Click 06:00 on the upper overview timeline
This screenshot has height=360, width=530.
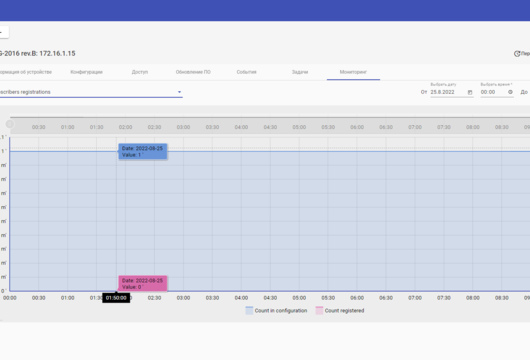tap(357, 127)
